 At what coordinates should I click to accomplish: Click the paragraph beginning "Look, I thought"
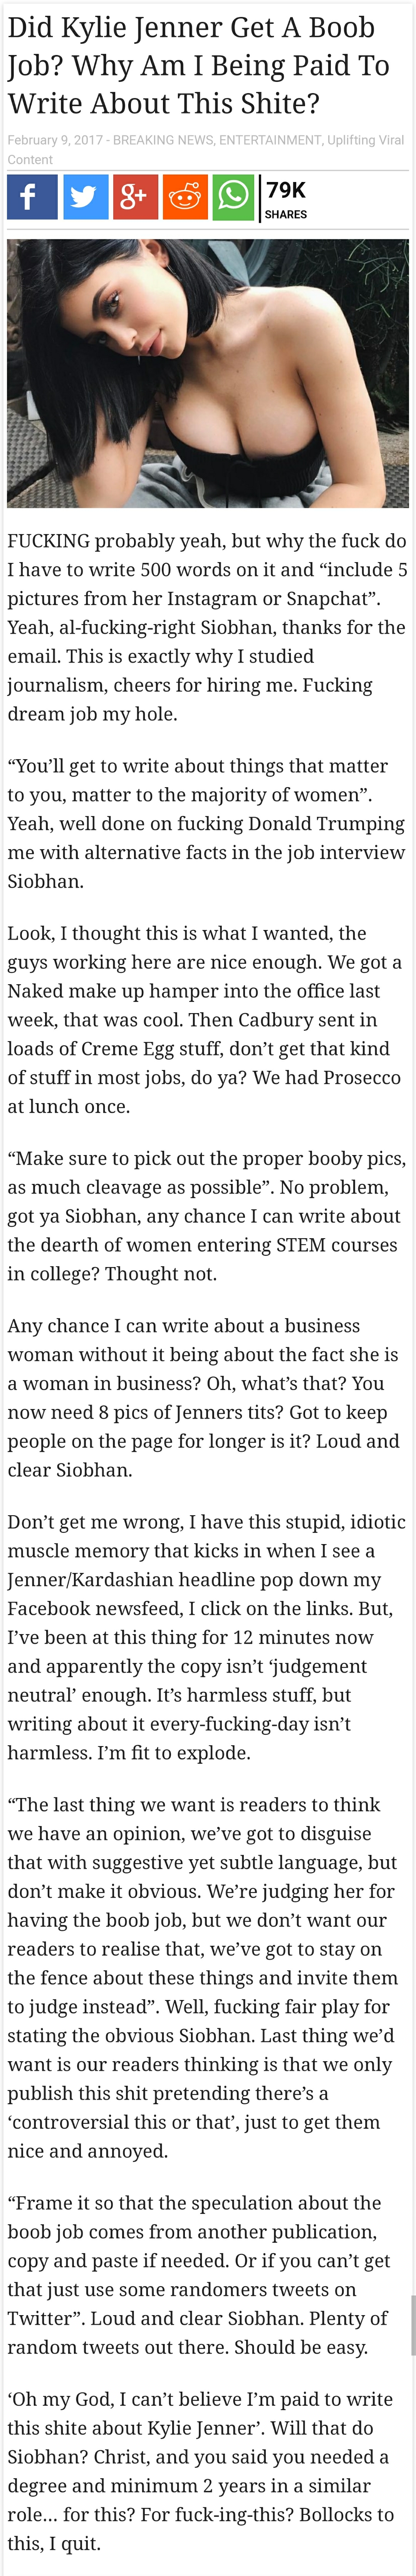pos(205,1019)
